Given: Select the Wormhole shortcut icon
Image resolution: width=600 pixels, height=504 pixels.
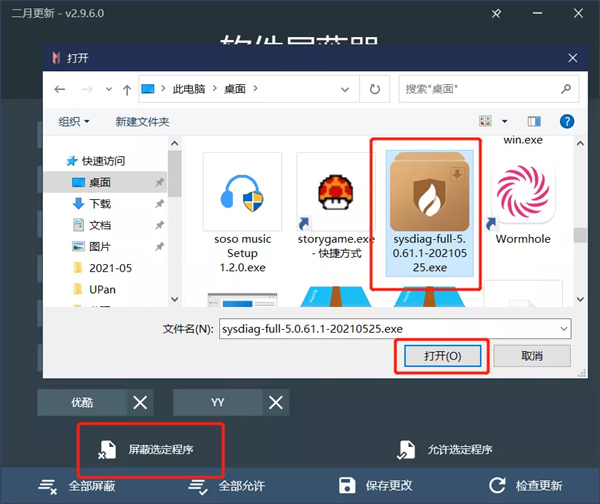Looking at the screenshot, I should [x=523, y=195].
